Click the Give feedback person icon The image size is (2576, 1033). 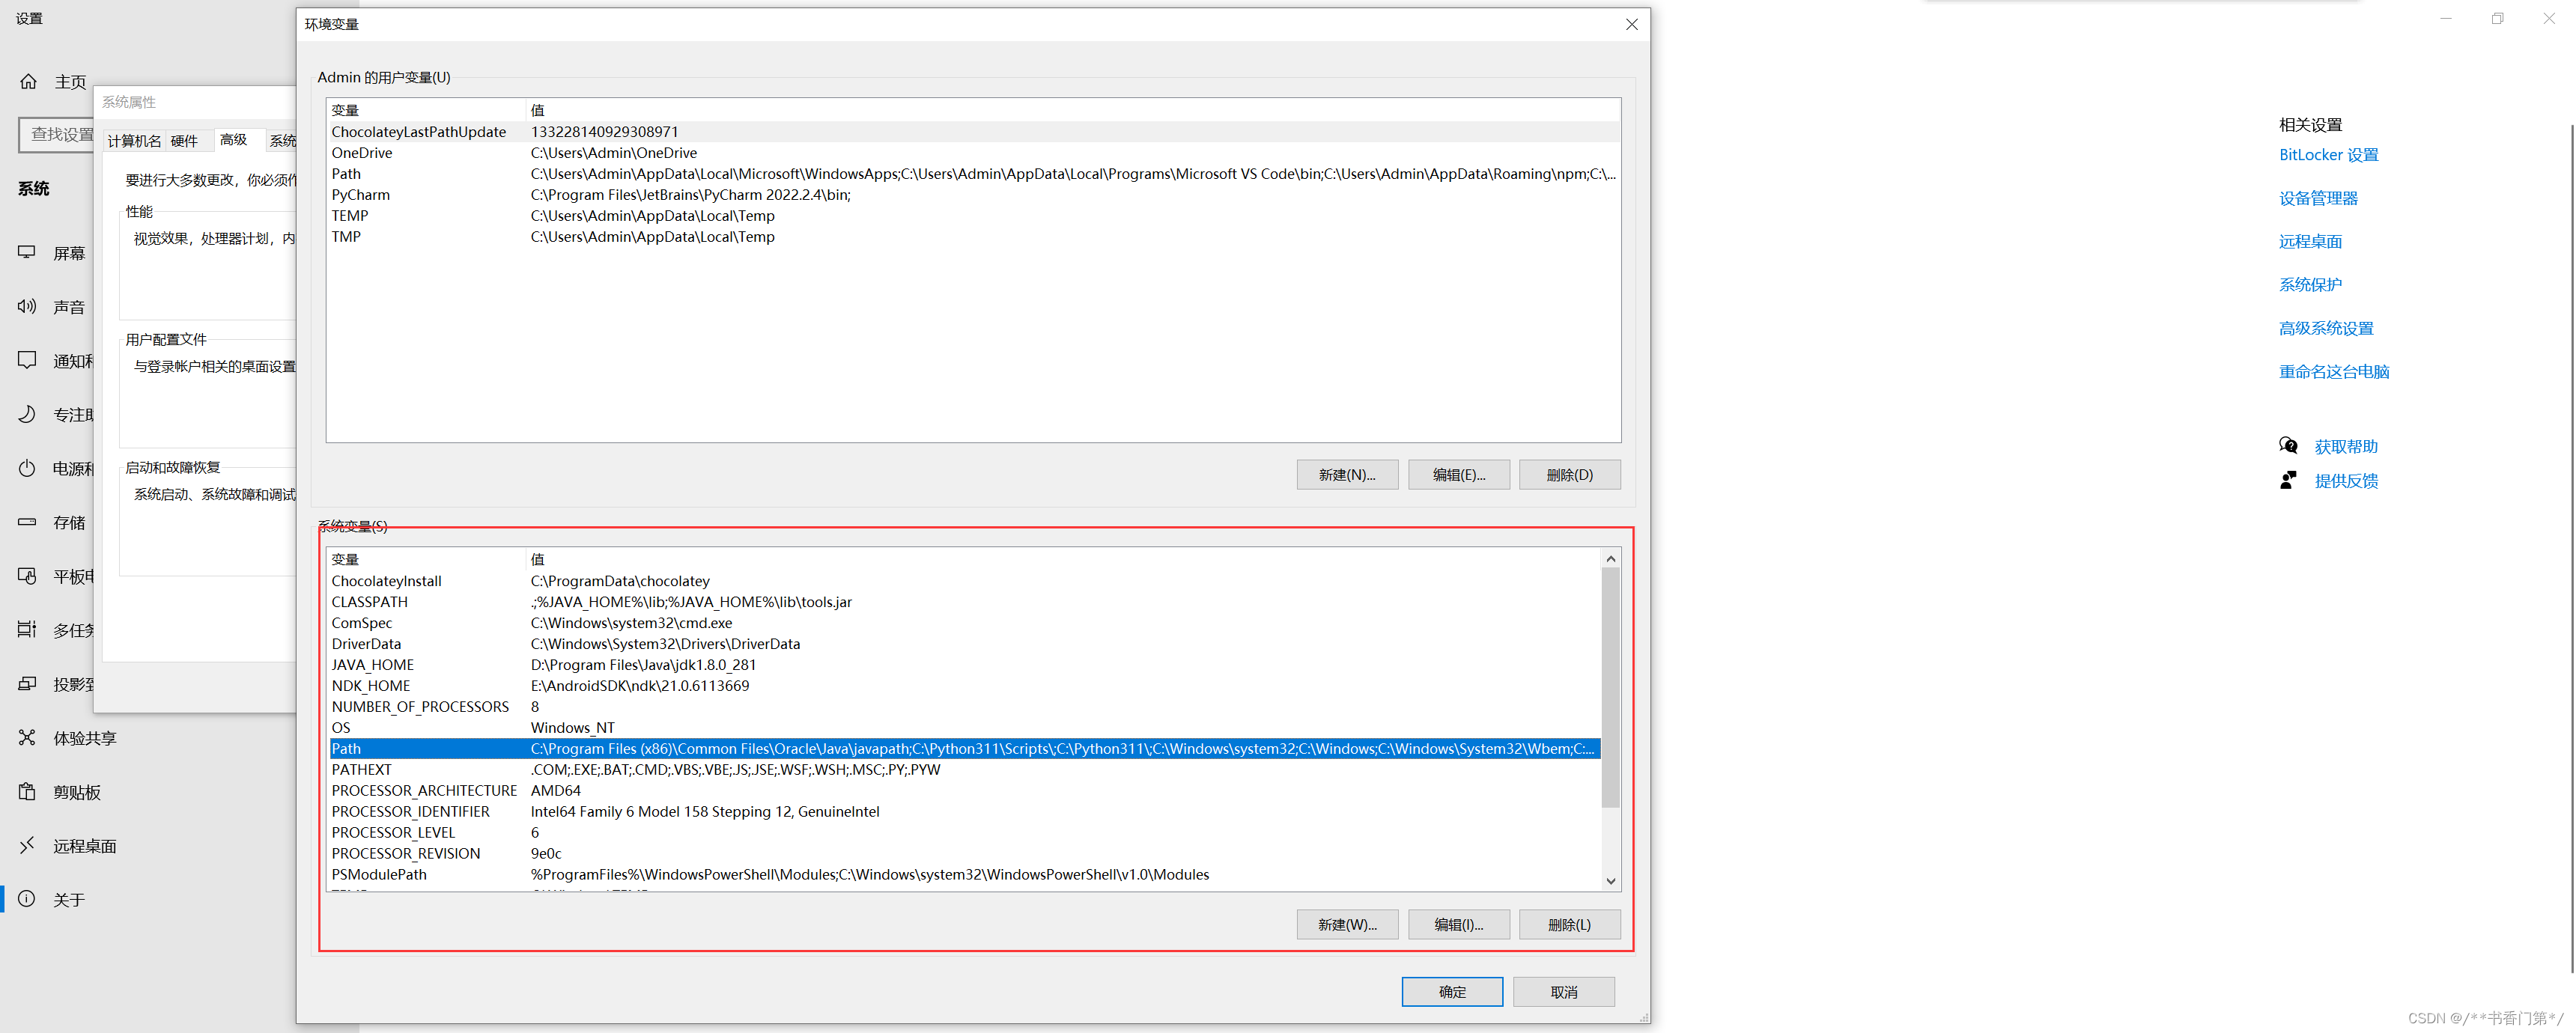2288,480
